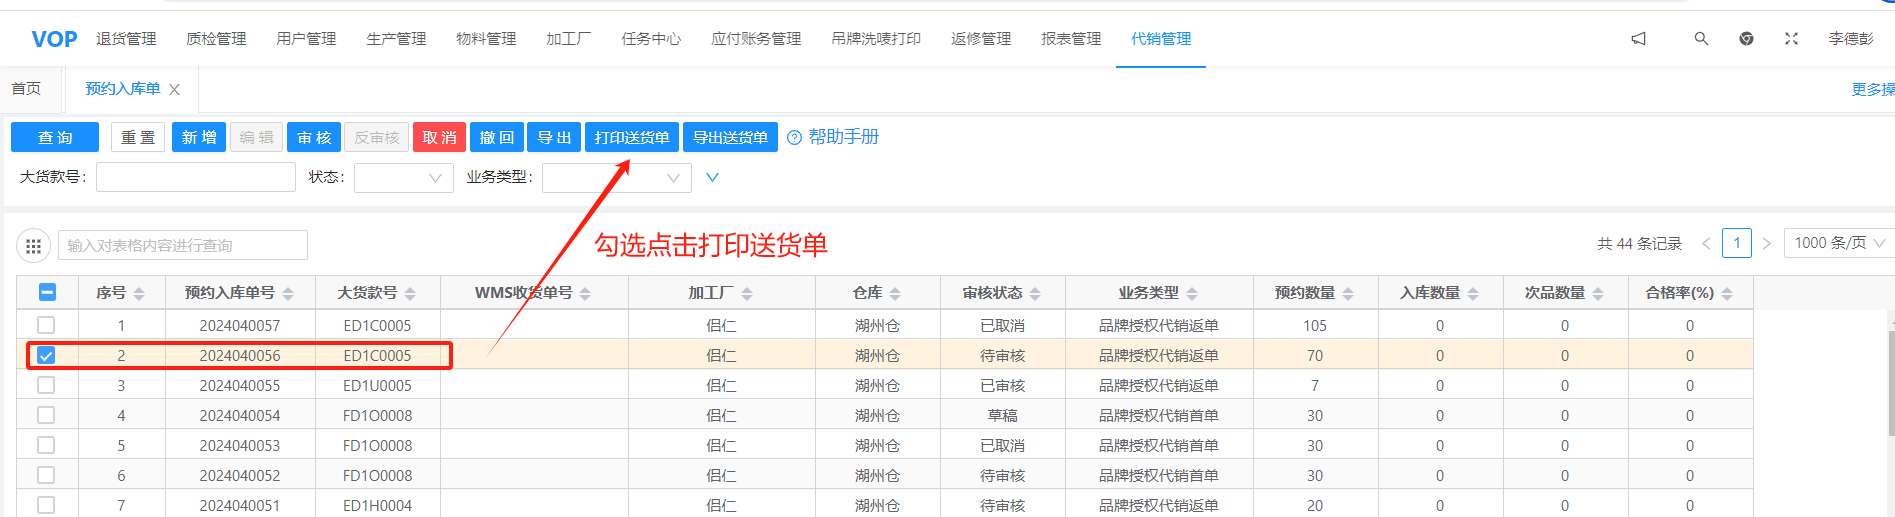This screenshot has width=1895, height=517.
Task: Click the Chrome browser icon in header
Action: 1746,39
